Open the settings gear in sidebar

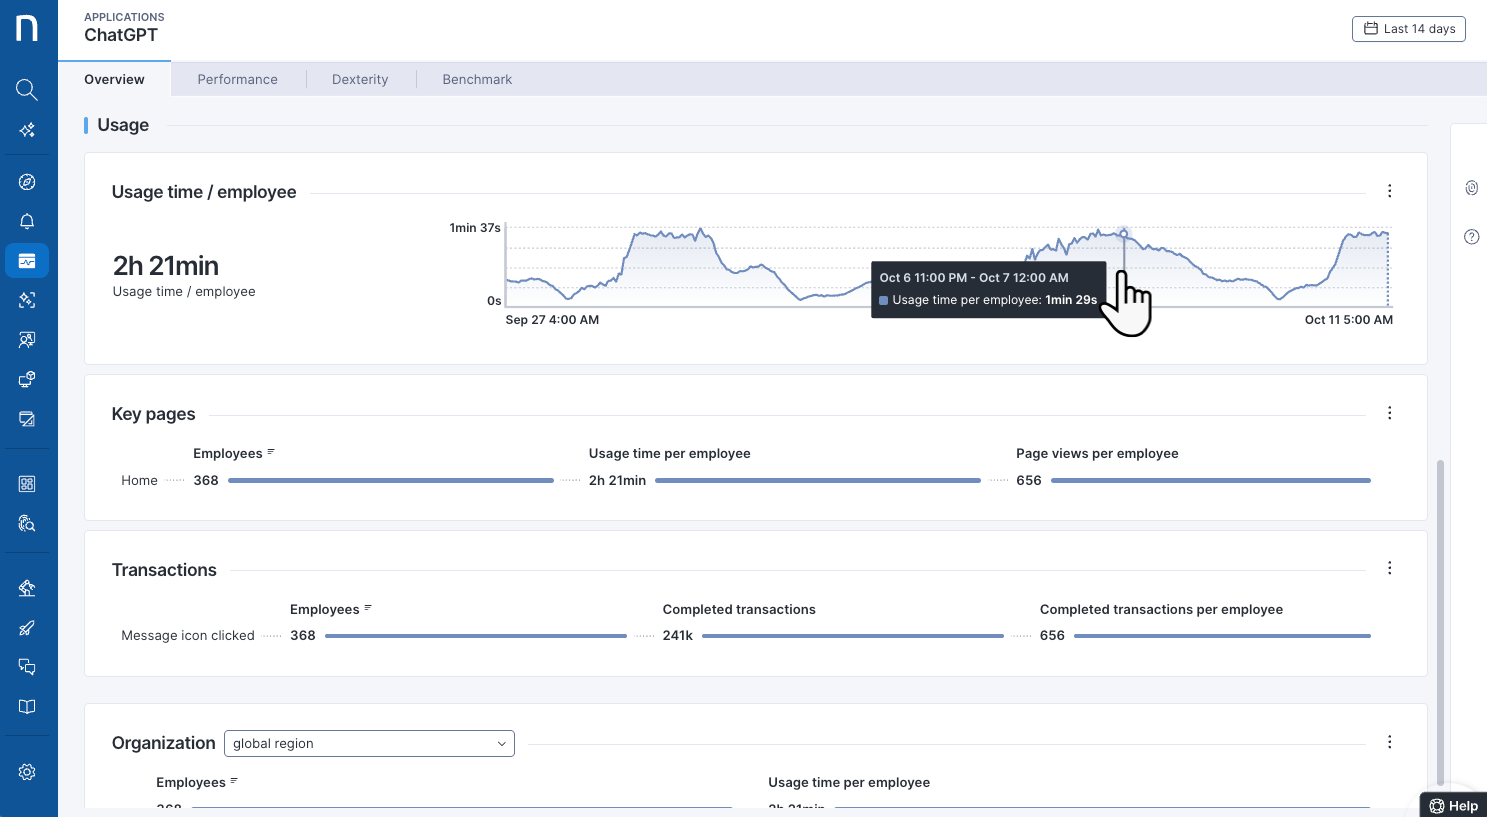pyautogui.click(x=27, y=772)
